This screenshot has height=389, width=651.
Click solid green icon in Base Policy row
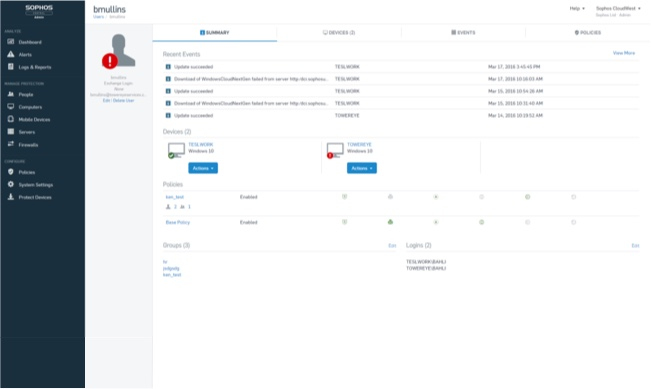click(x=390, y=222)
